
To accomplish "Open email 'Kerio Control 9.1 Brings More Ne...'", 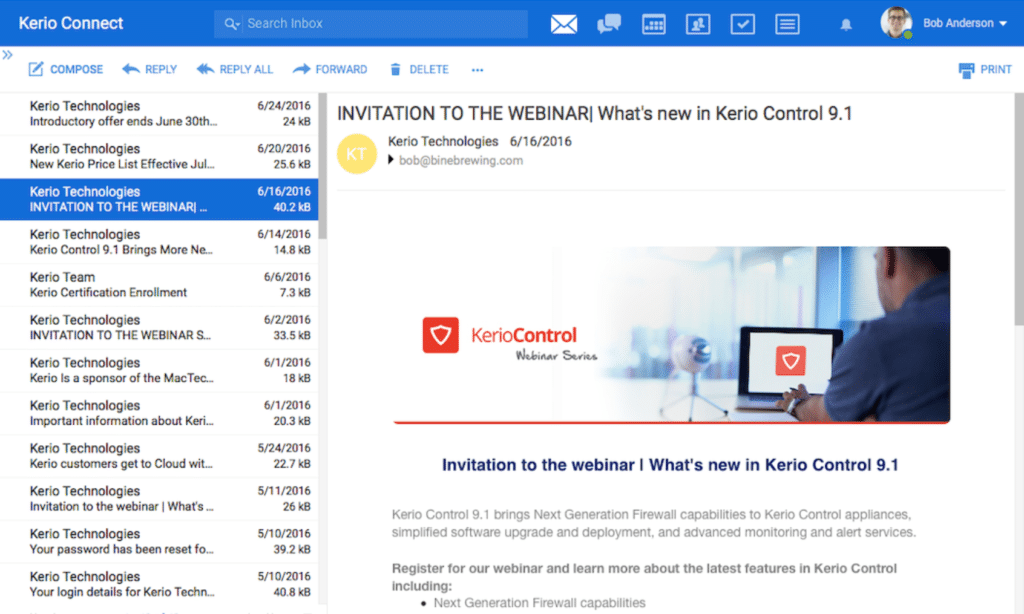I will pos(159,242).
